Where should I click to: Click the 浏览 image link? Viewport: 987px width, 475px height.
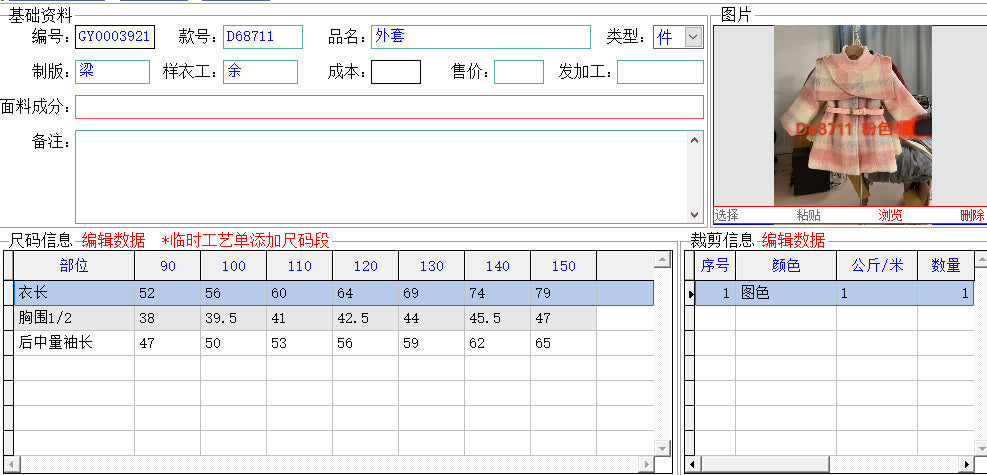(x=890, y=215)
